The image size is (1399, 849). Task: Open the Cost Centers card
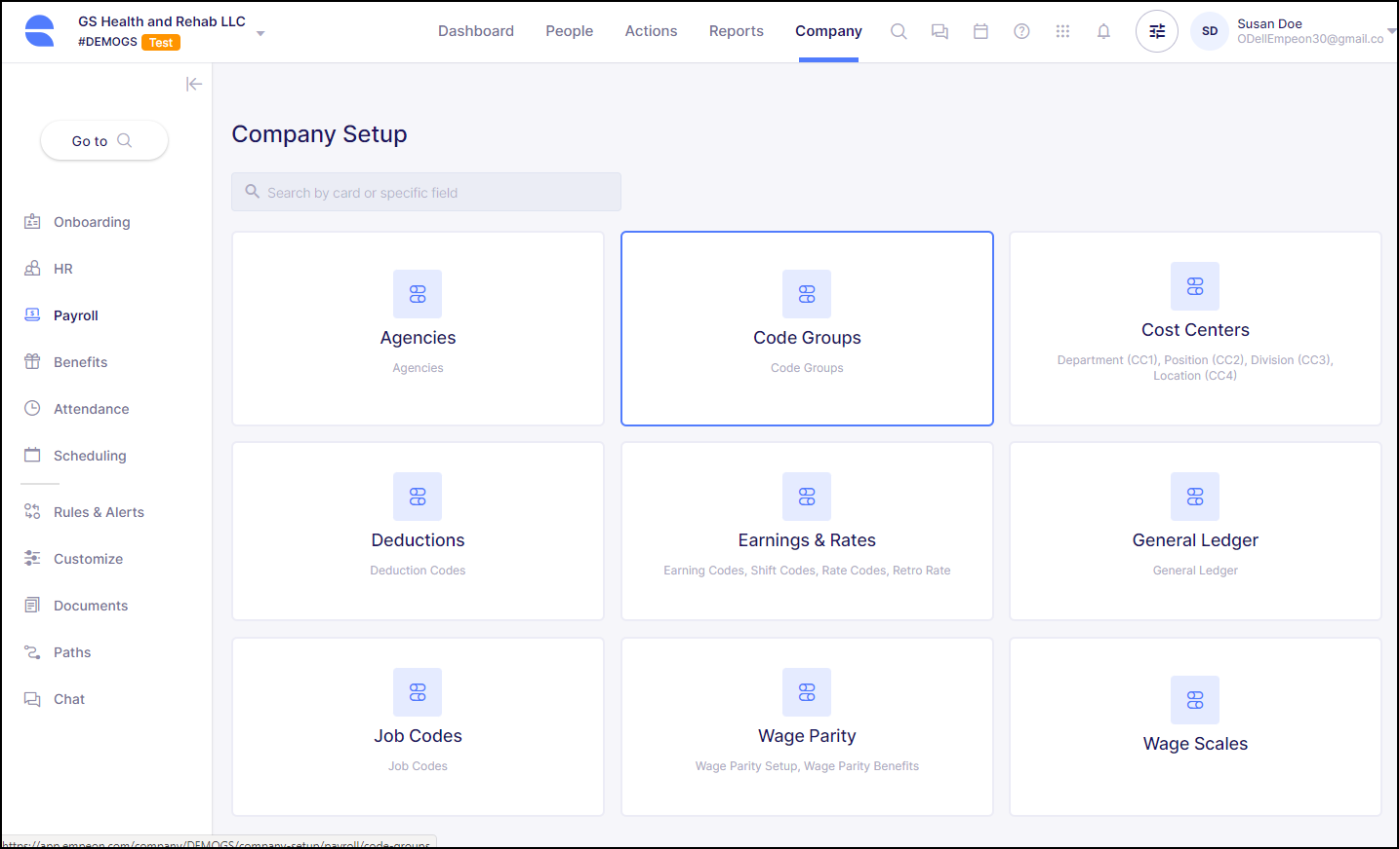coord(1195,329)
